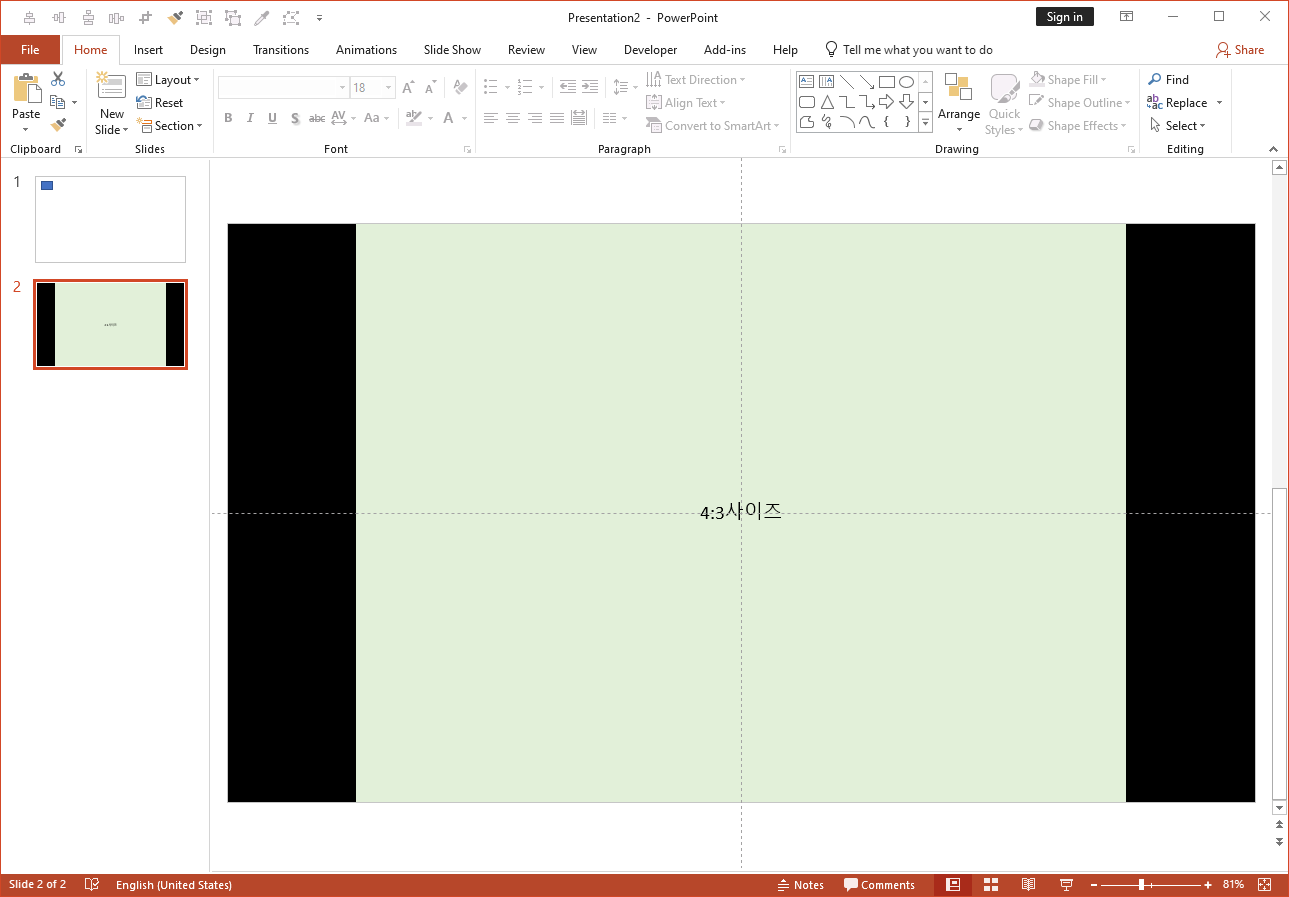Viewport: 1289px width, 897px height.
Task: Switch to the Insert tab
Action: [148, 49]
